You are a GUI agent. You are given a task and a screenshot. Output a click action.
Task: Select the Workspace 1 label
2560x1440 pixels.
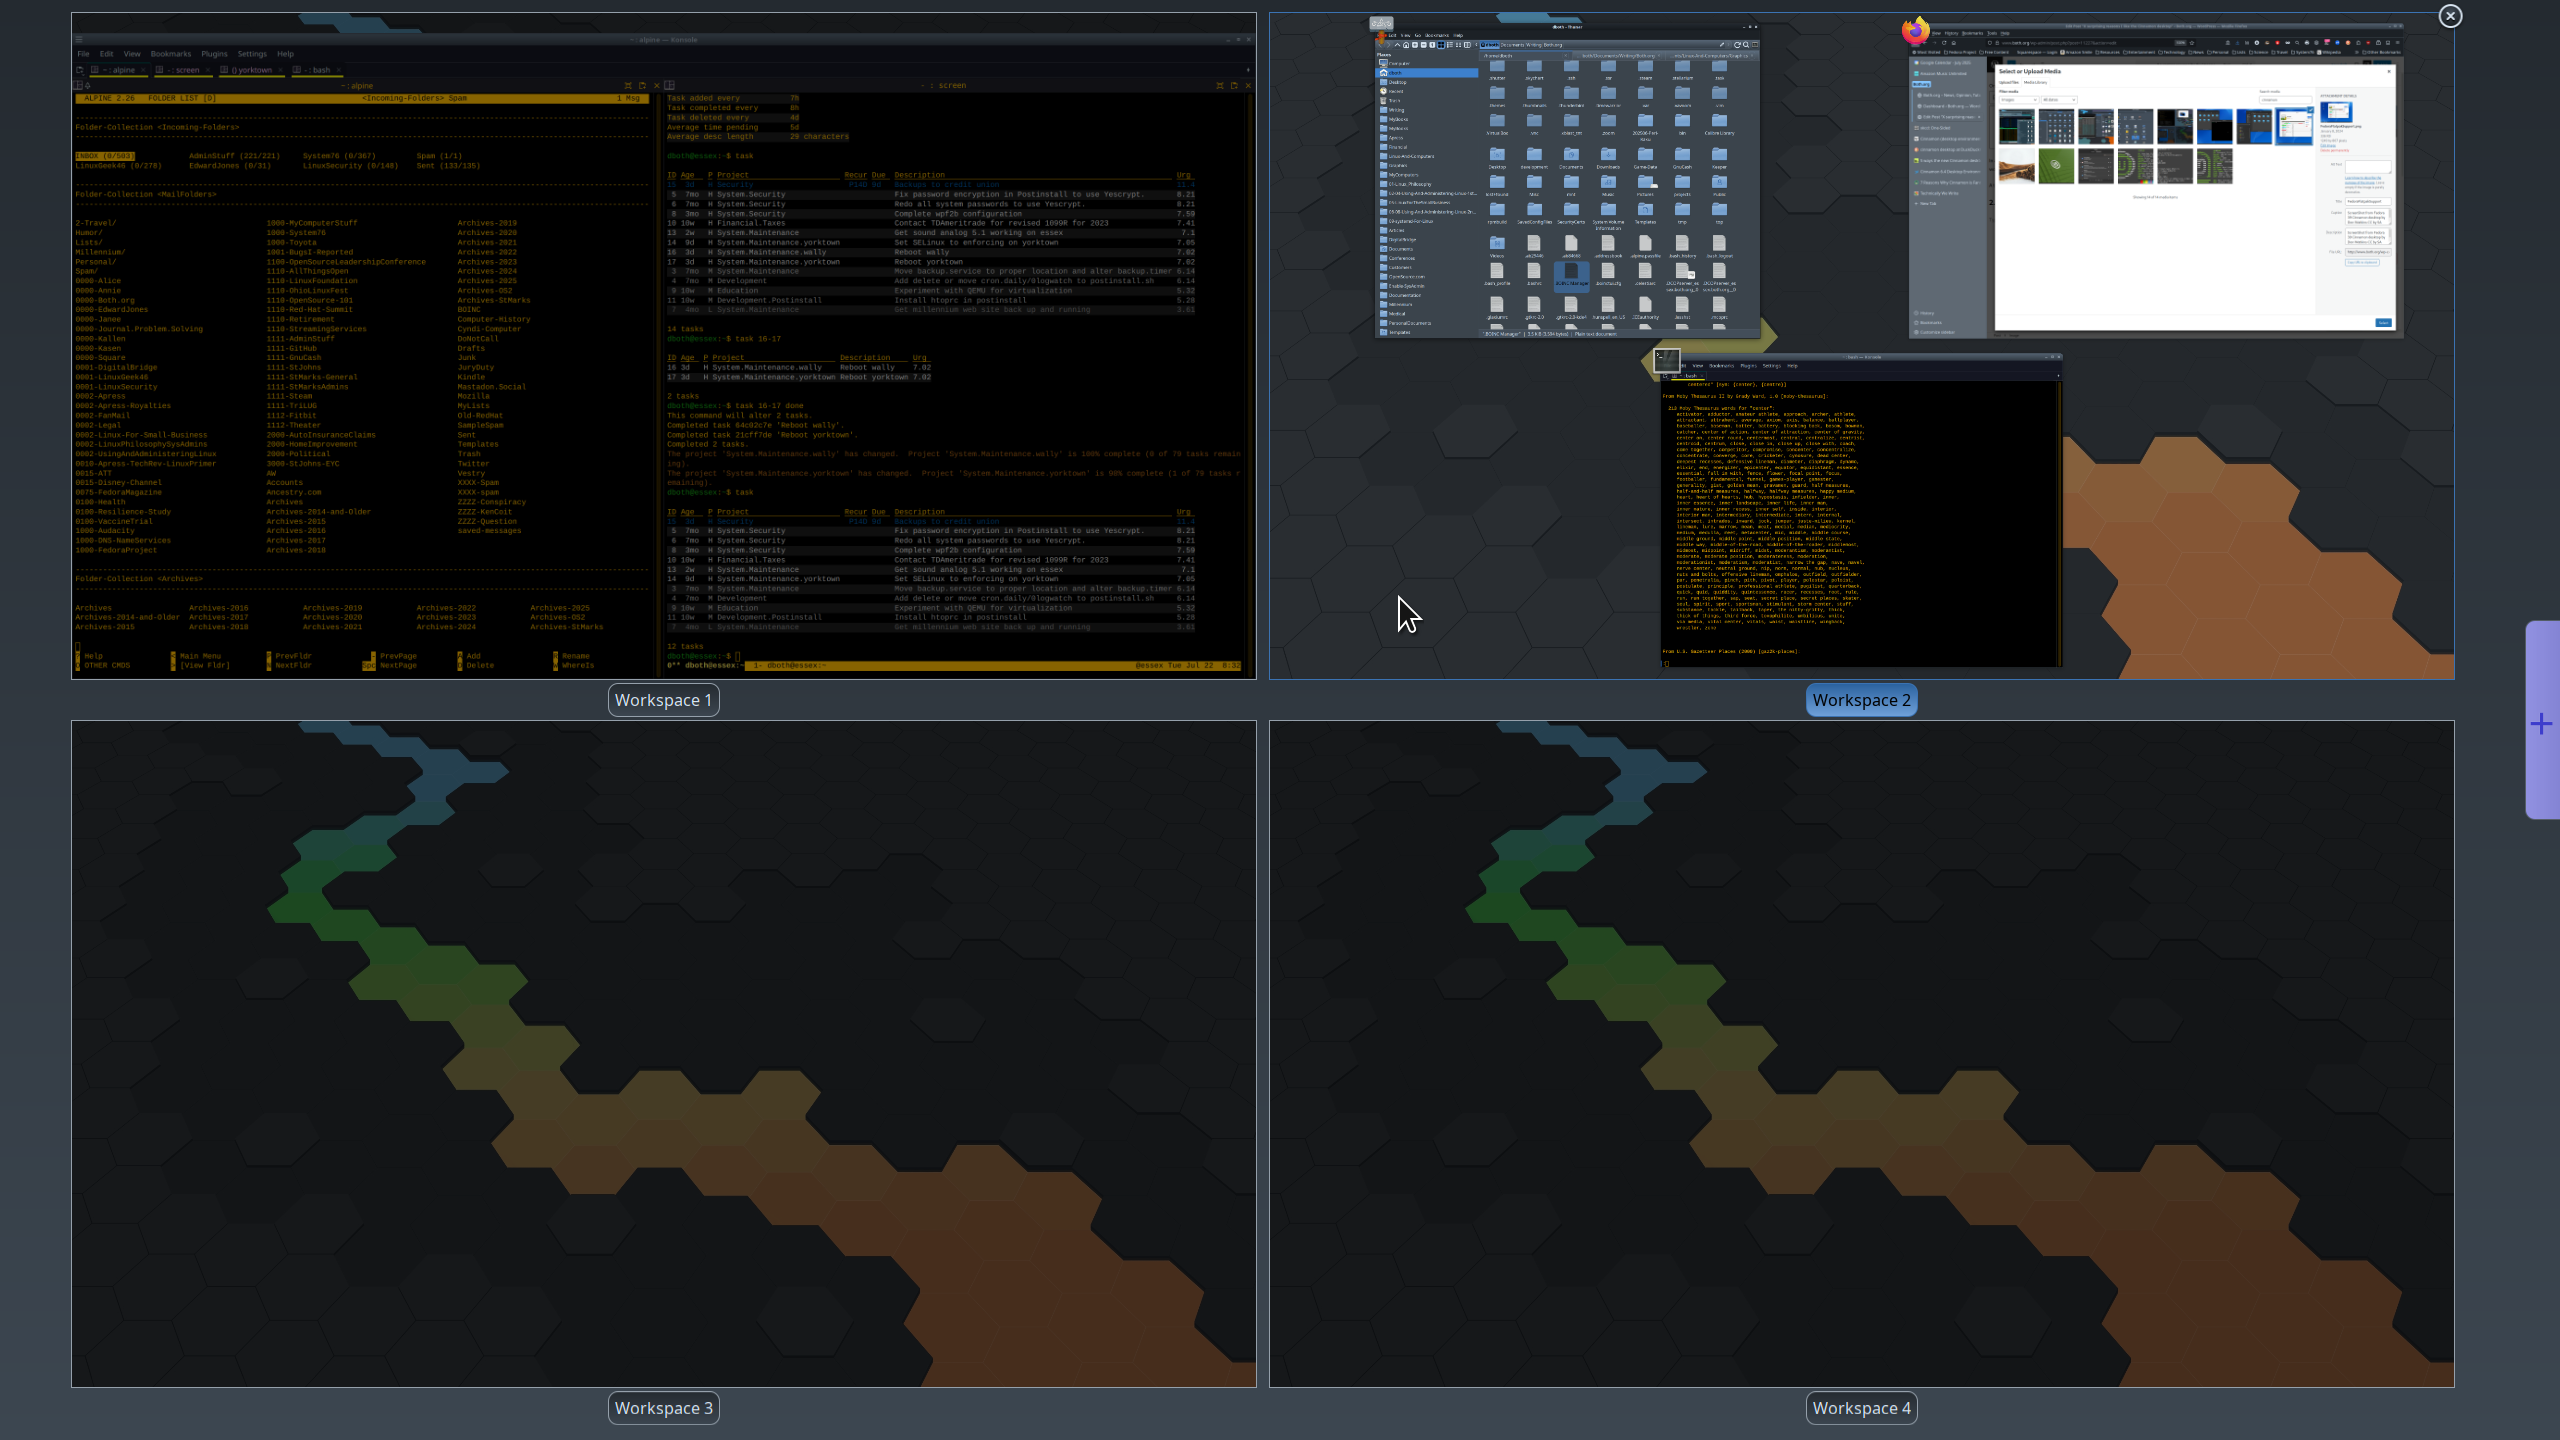point(664,700)
